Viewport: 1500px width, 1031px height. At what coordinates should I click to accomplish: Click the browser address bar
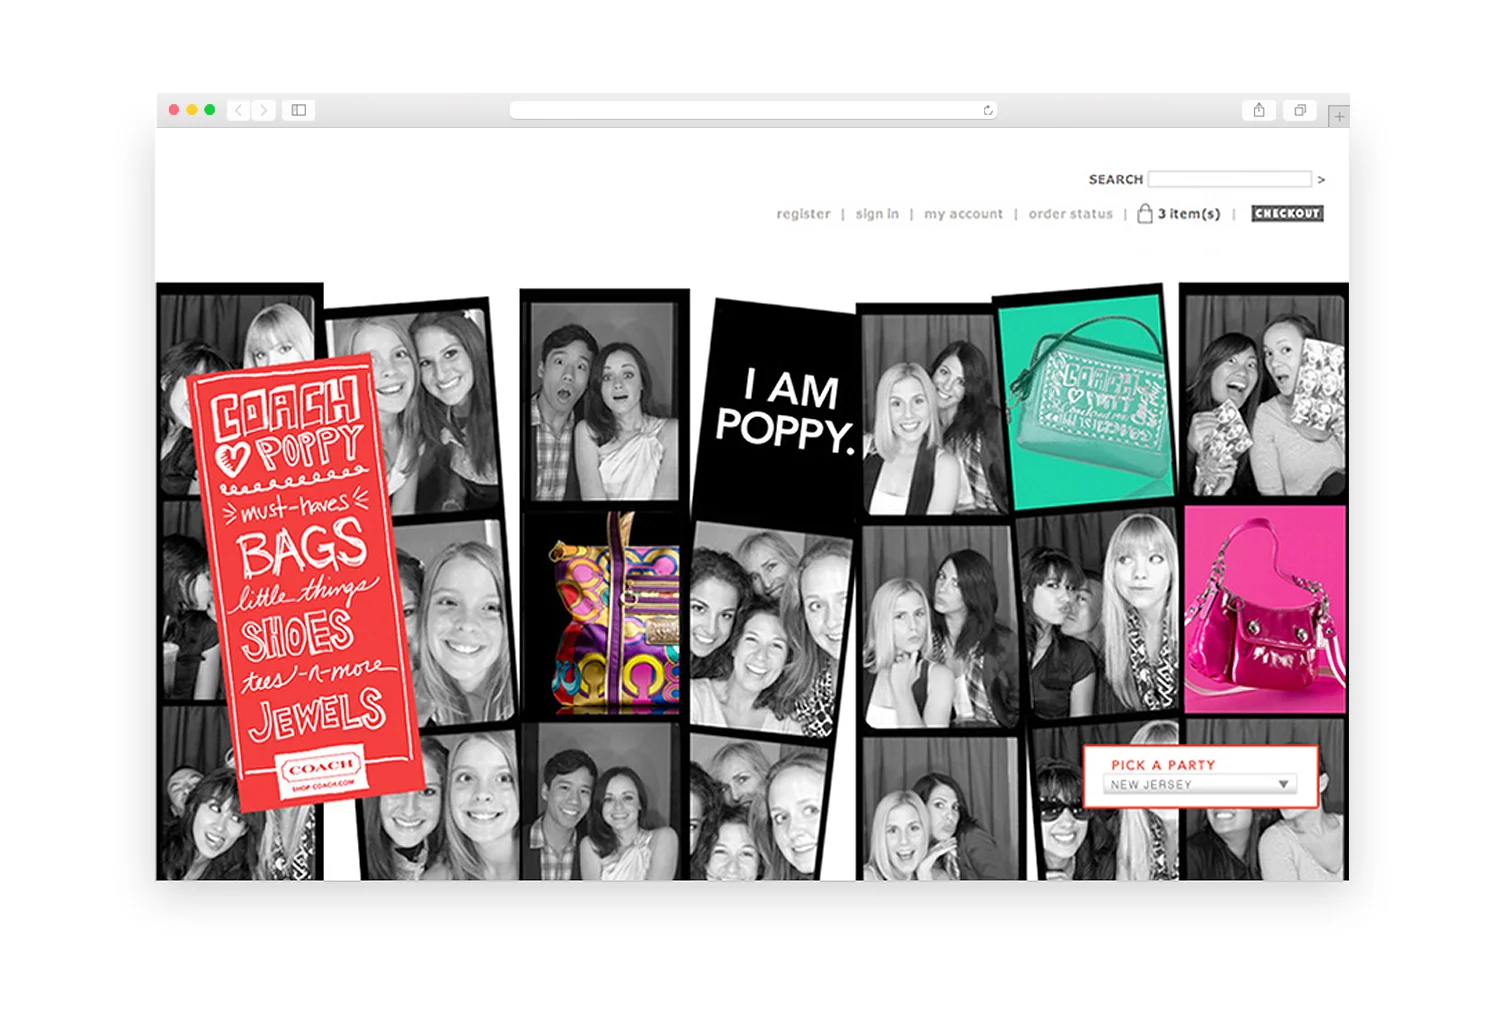tap(753, 110)
